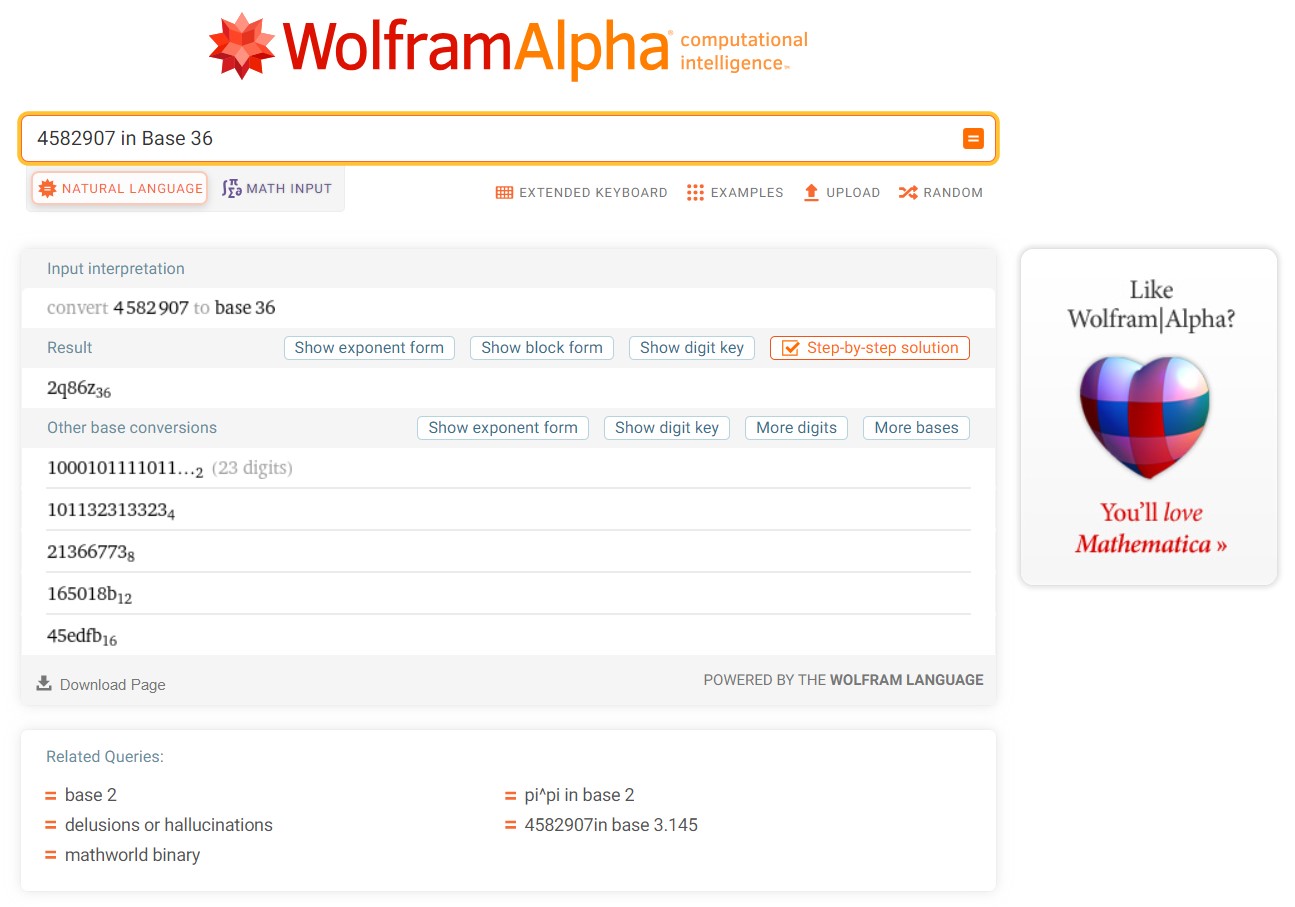Click the Mathematica heart-shaped image
Viewport: 1295px width, 907px height.
[1144, 416]
